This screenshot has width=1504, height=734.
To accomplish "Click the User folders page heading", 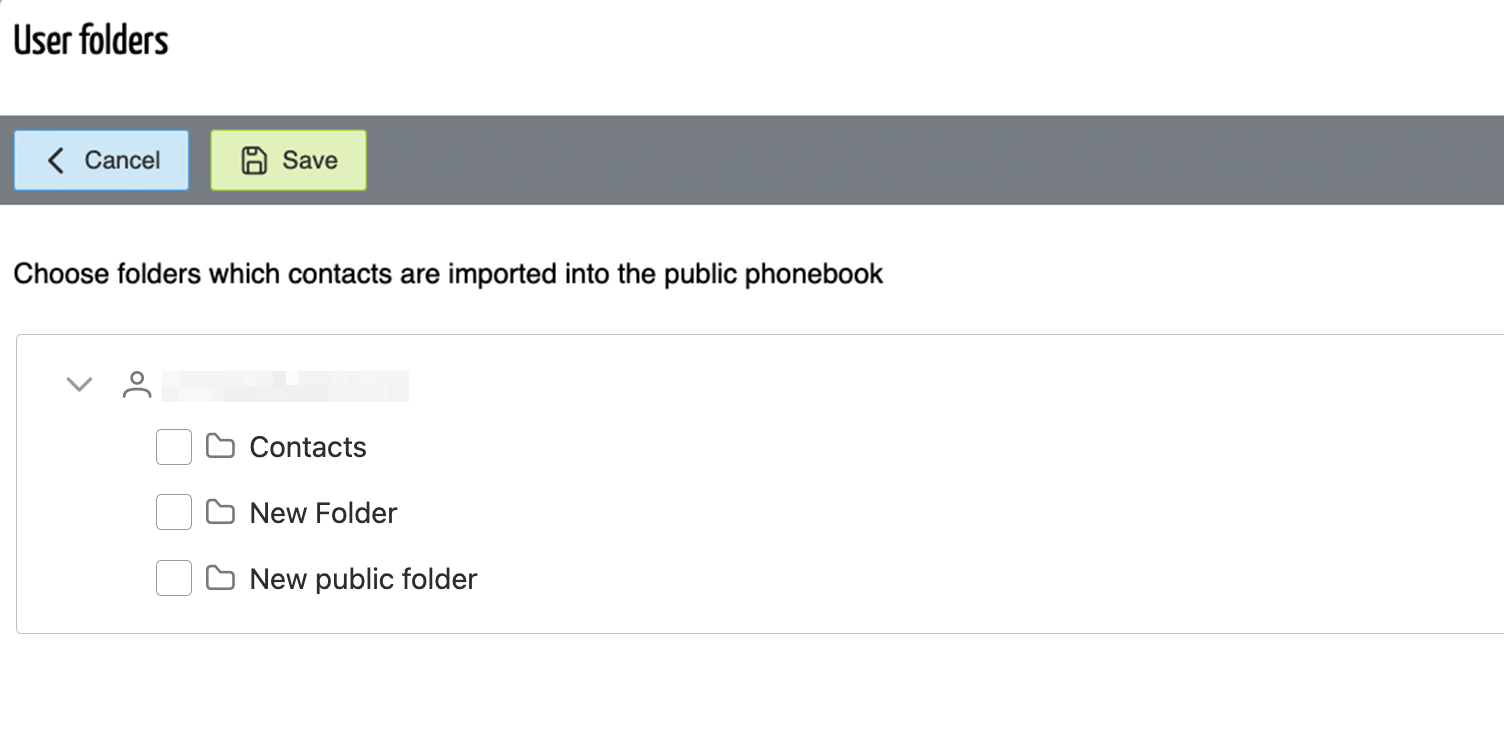I will (x=91, y=40).
